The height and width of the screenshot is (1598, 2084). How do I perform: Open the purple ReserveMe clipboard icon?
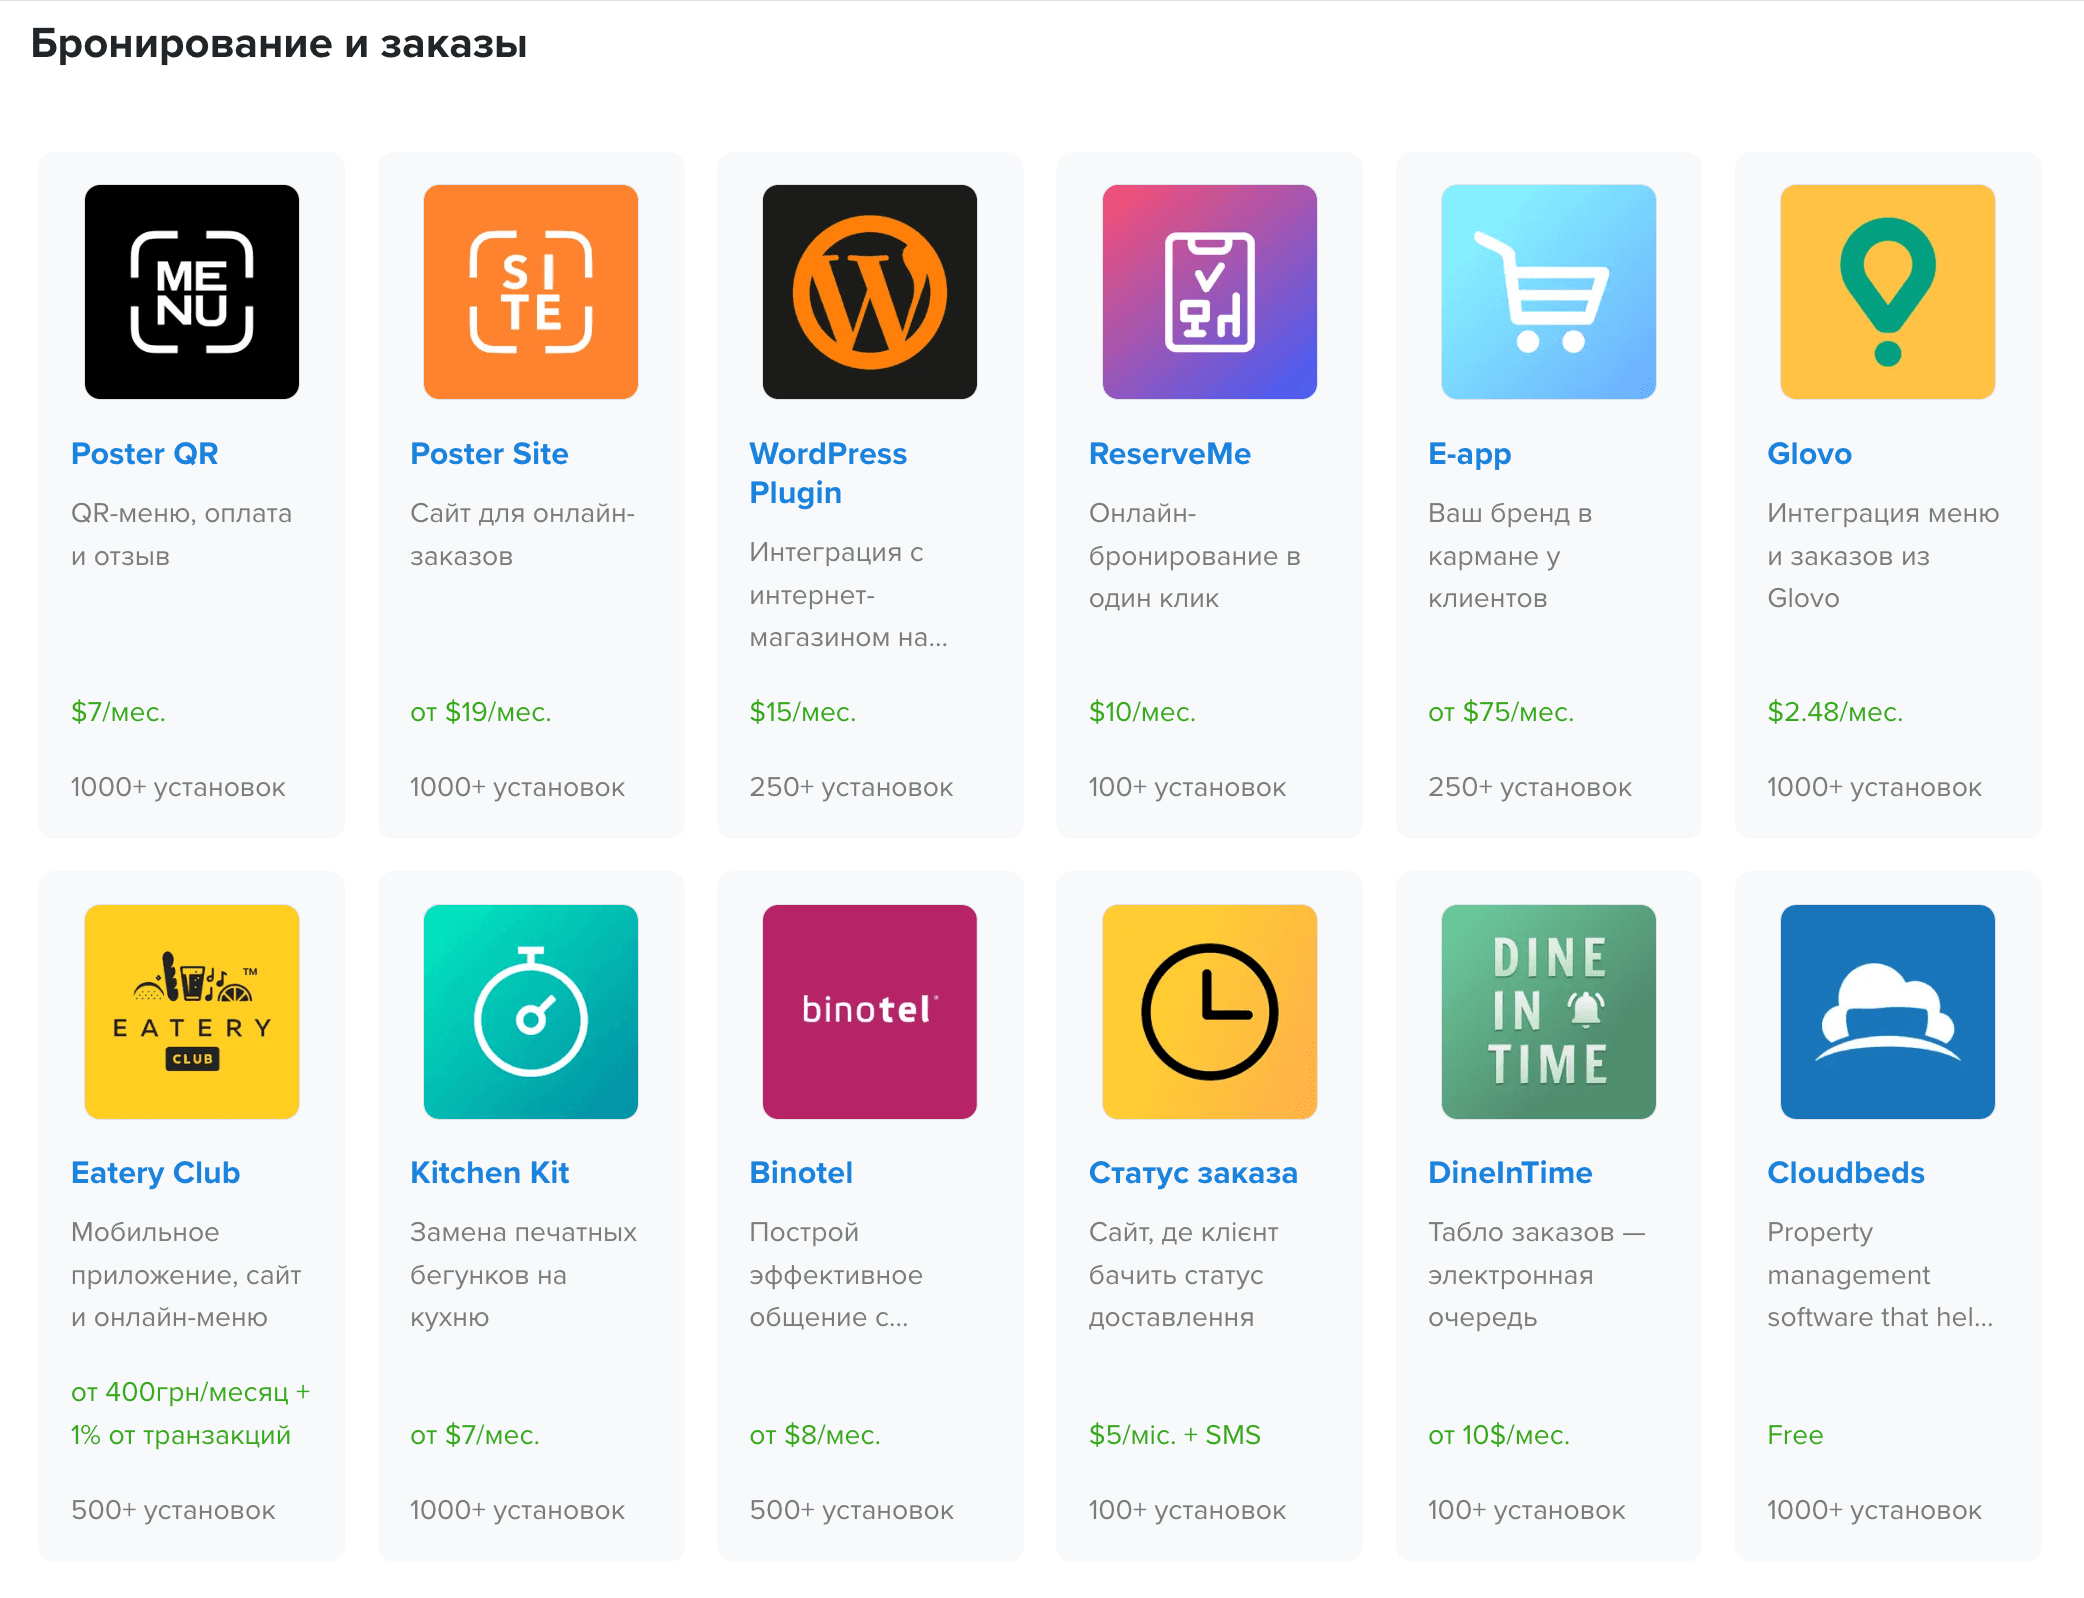pyautogui.click(x=1209, y=292)
